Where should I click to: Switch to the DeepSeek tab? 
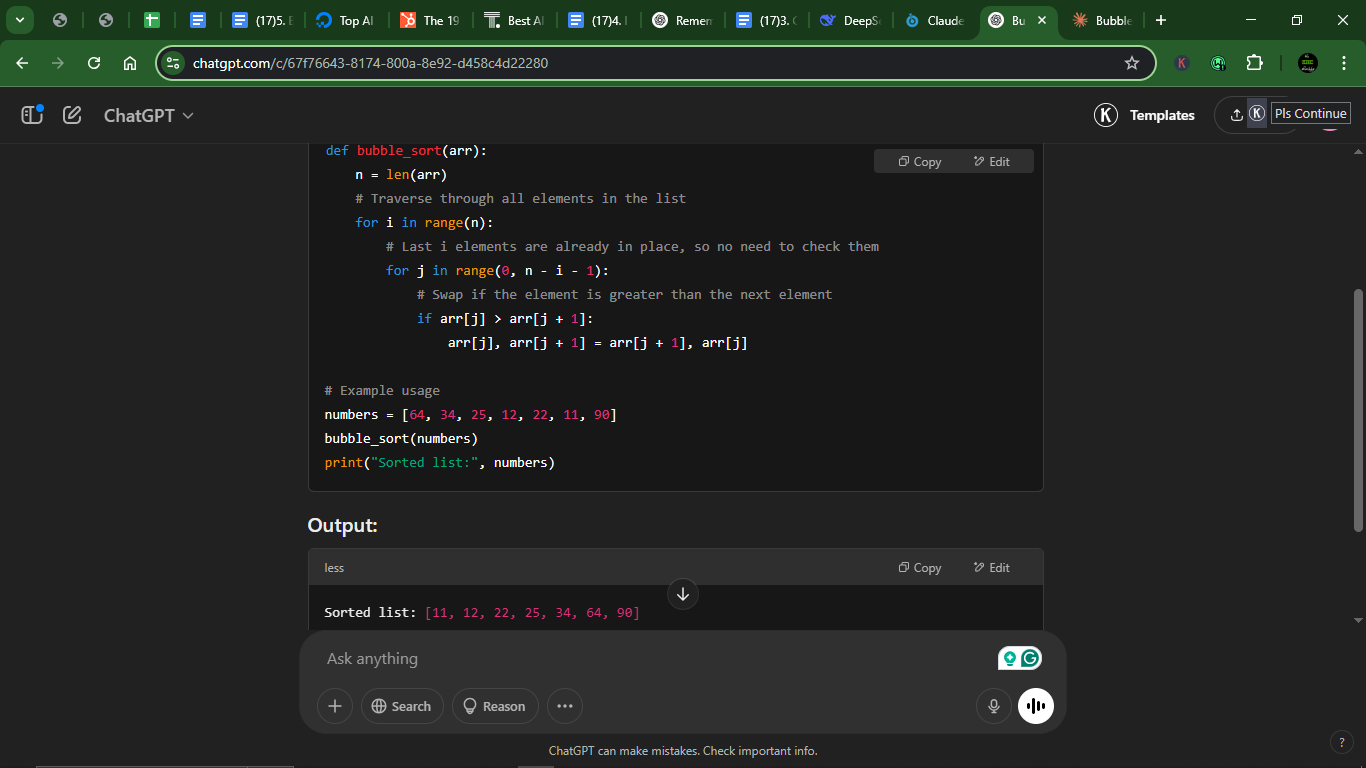852,20
